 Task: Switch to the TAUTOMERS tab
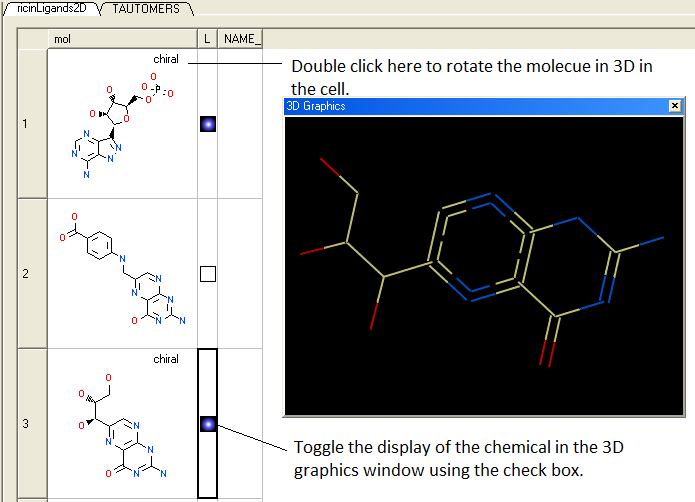(x=146, y=8)
